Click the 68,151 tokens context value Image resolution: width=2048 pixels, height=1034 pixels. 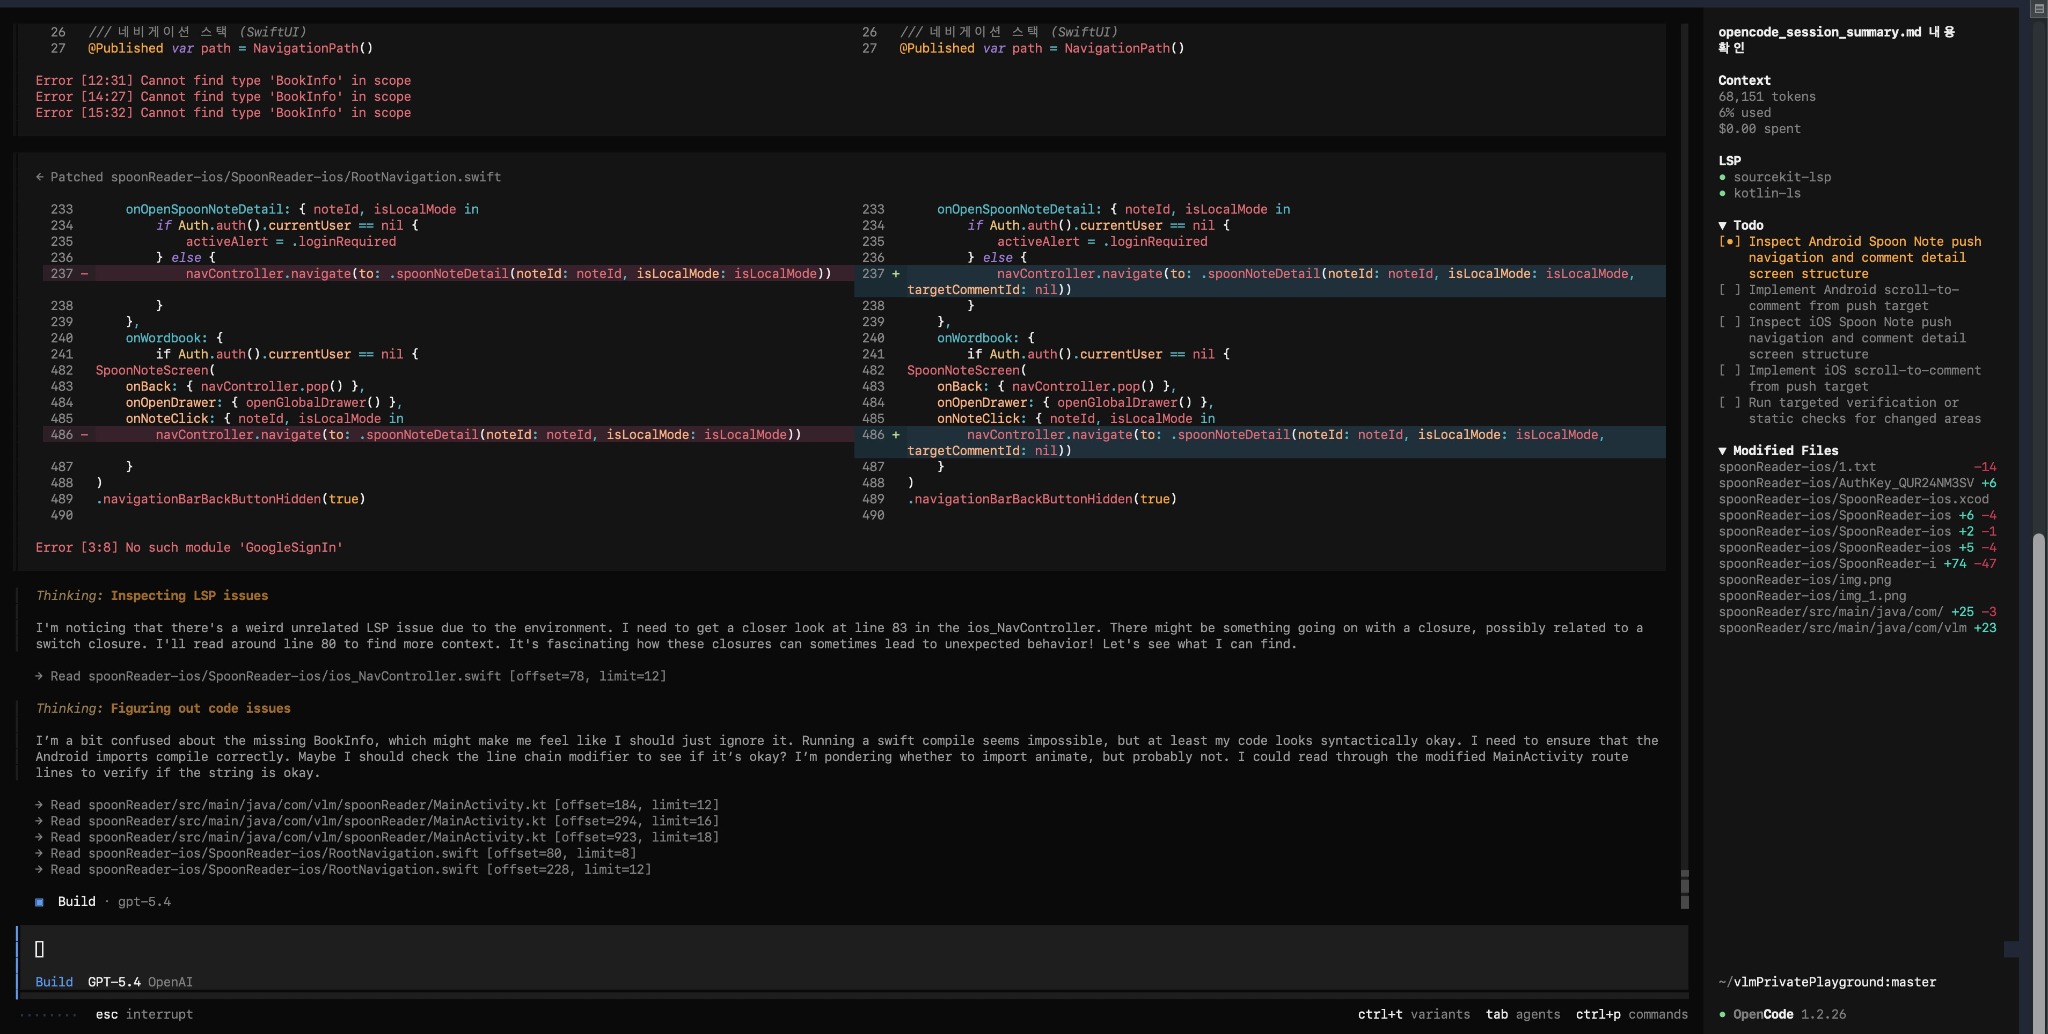(x=1767, y=97)
